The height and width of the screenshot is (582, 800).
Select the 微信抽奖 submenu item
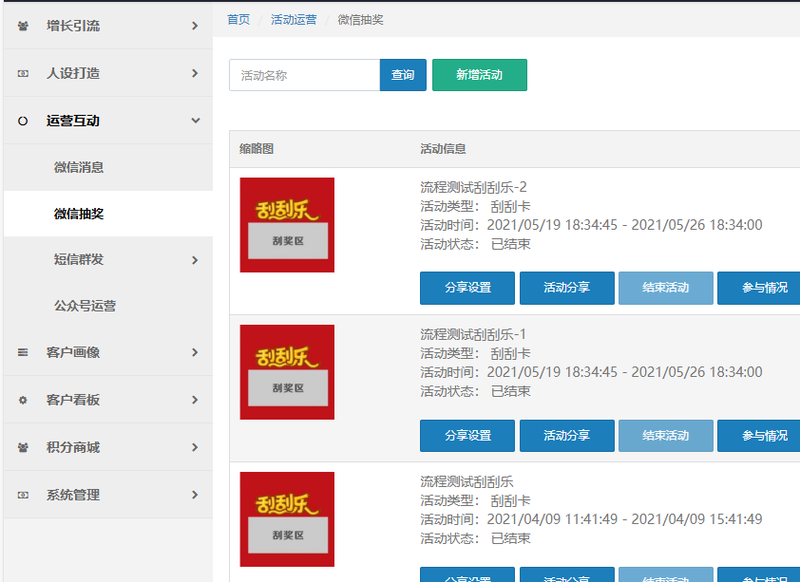(x=79, y=214)
